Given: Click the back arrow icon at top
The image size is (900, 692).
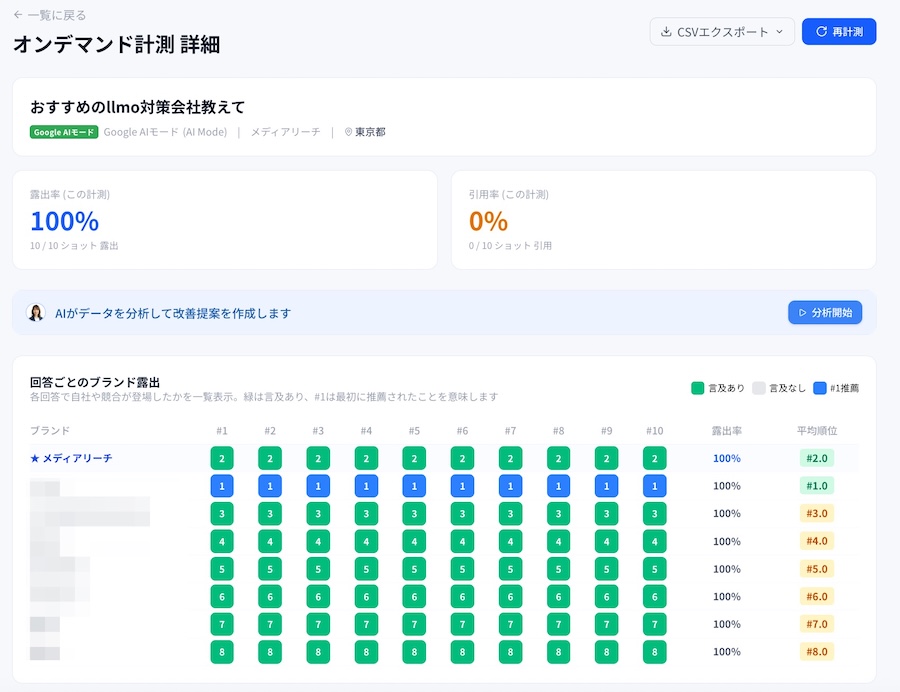Looking at the screenshot, I should (x=18, y=15).
